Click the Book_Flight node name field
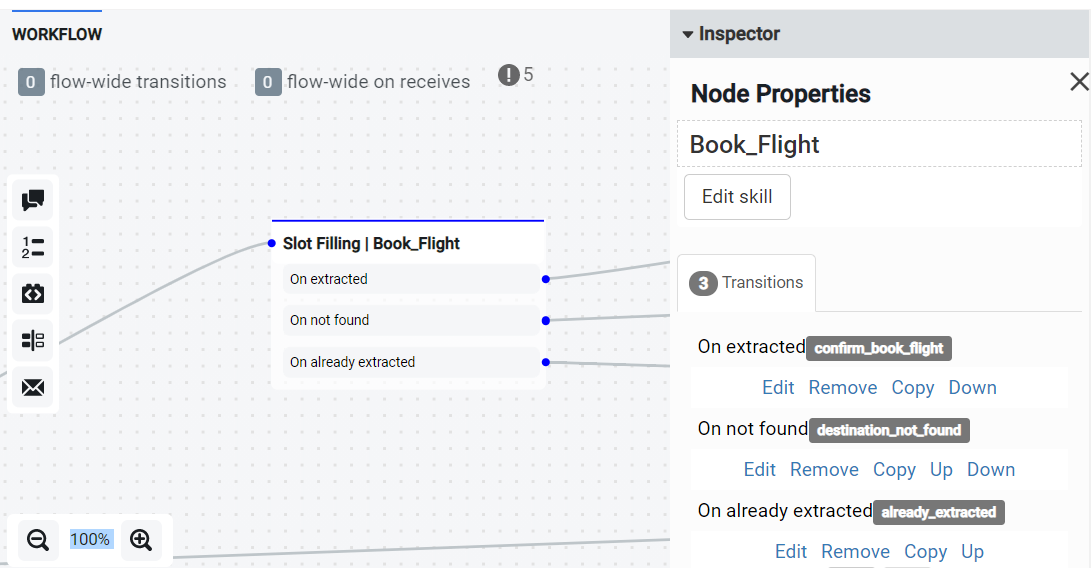 (x=879, y=144)
